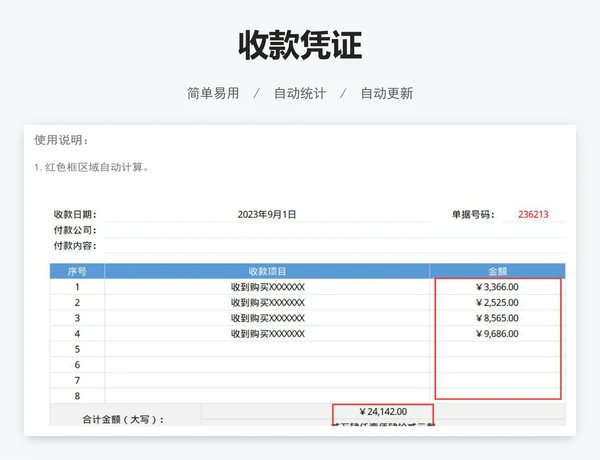Click the 自动统计 subtitle text
Viewport: 600px width, 460px height.
pyautogui.click(x=300, y=93)
